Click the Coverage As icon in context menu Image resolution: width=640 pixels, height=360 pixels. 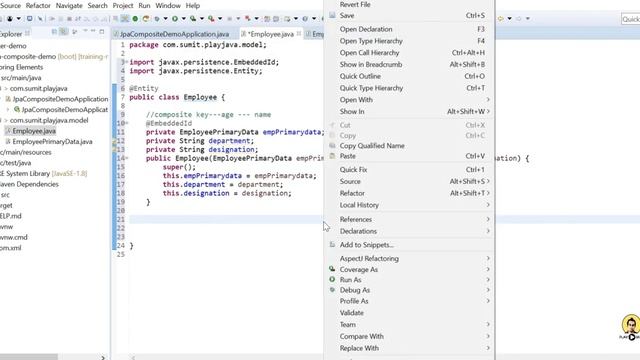click(x=332, y=269)
